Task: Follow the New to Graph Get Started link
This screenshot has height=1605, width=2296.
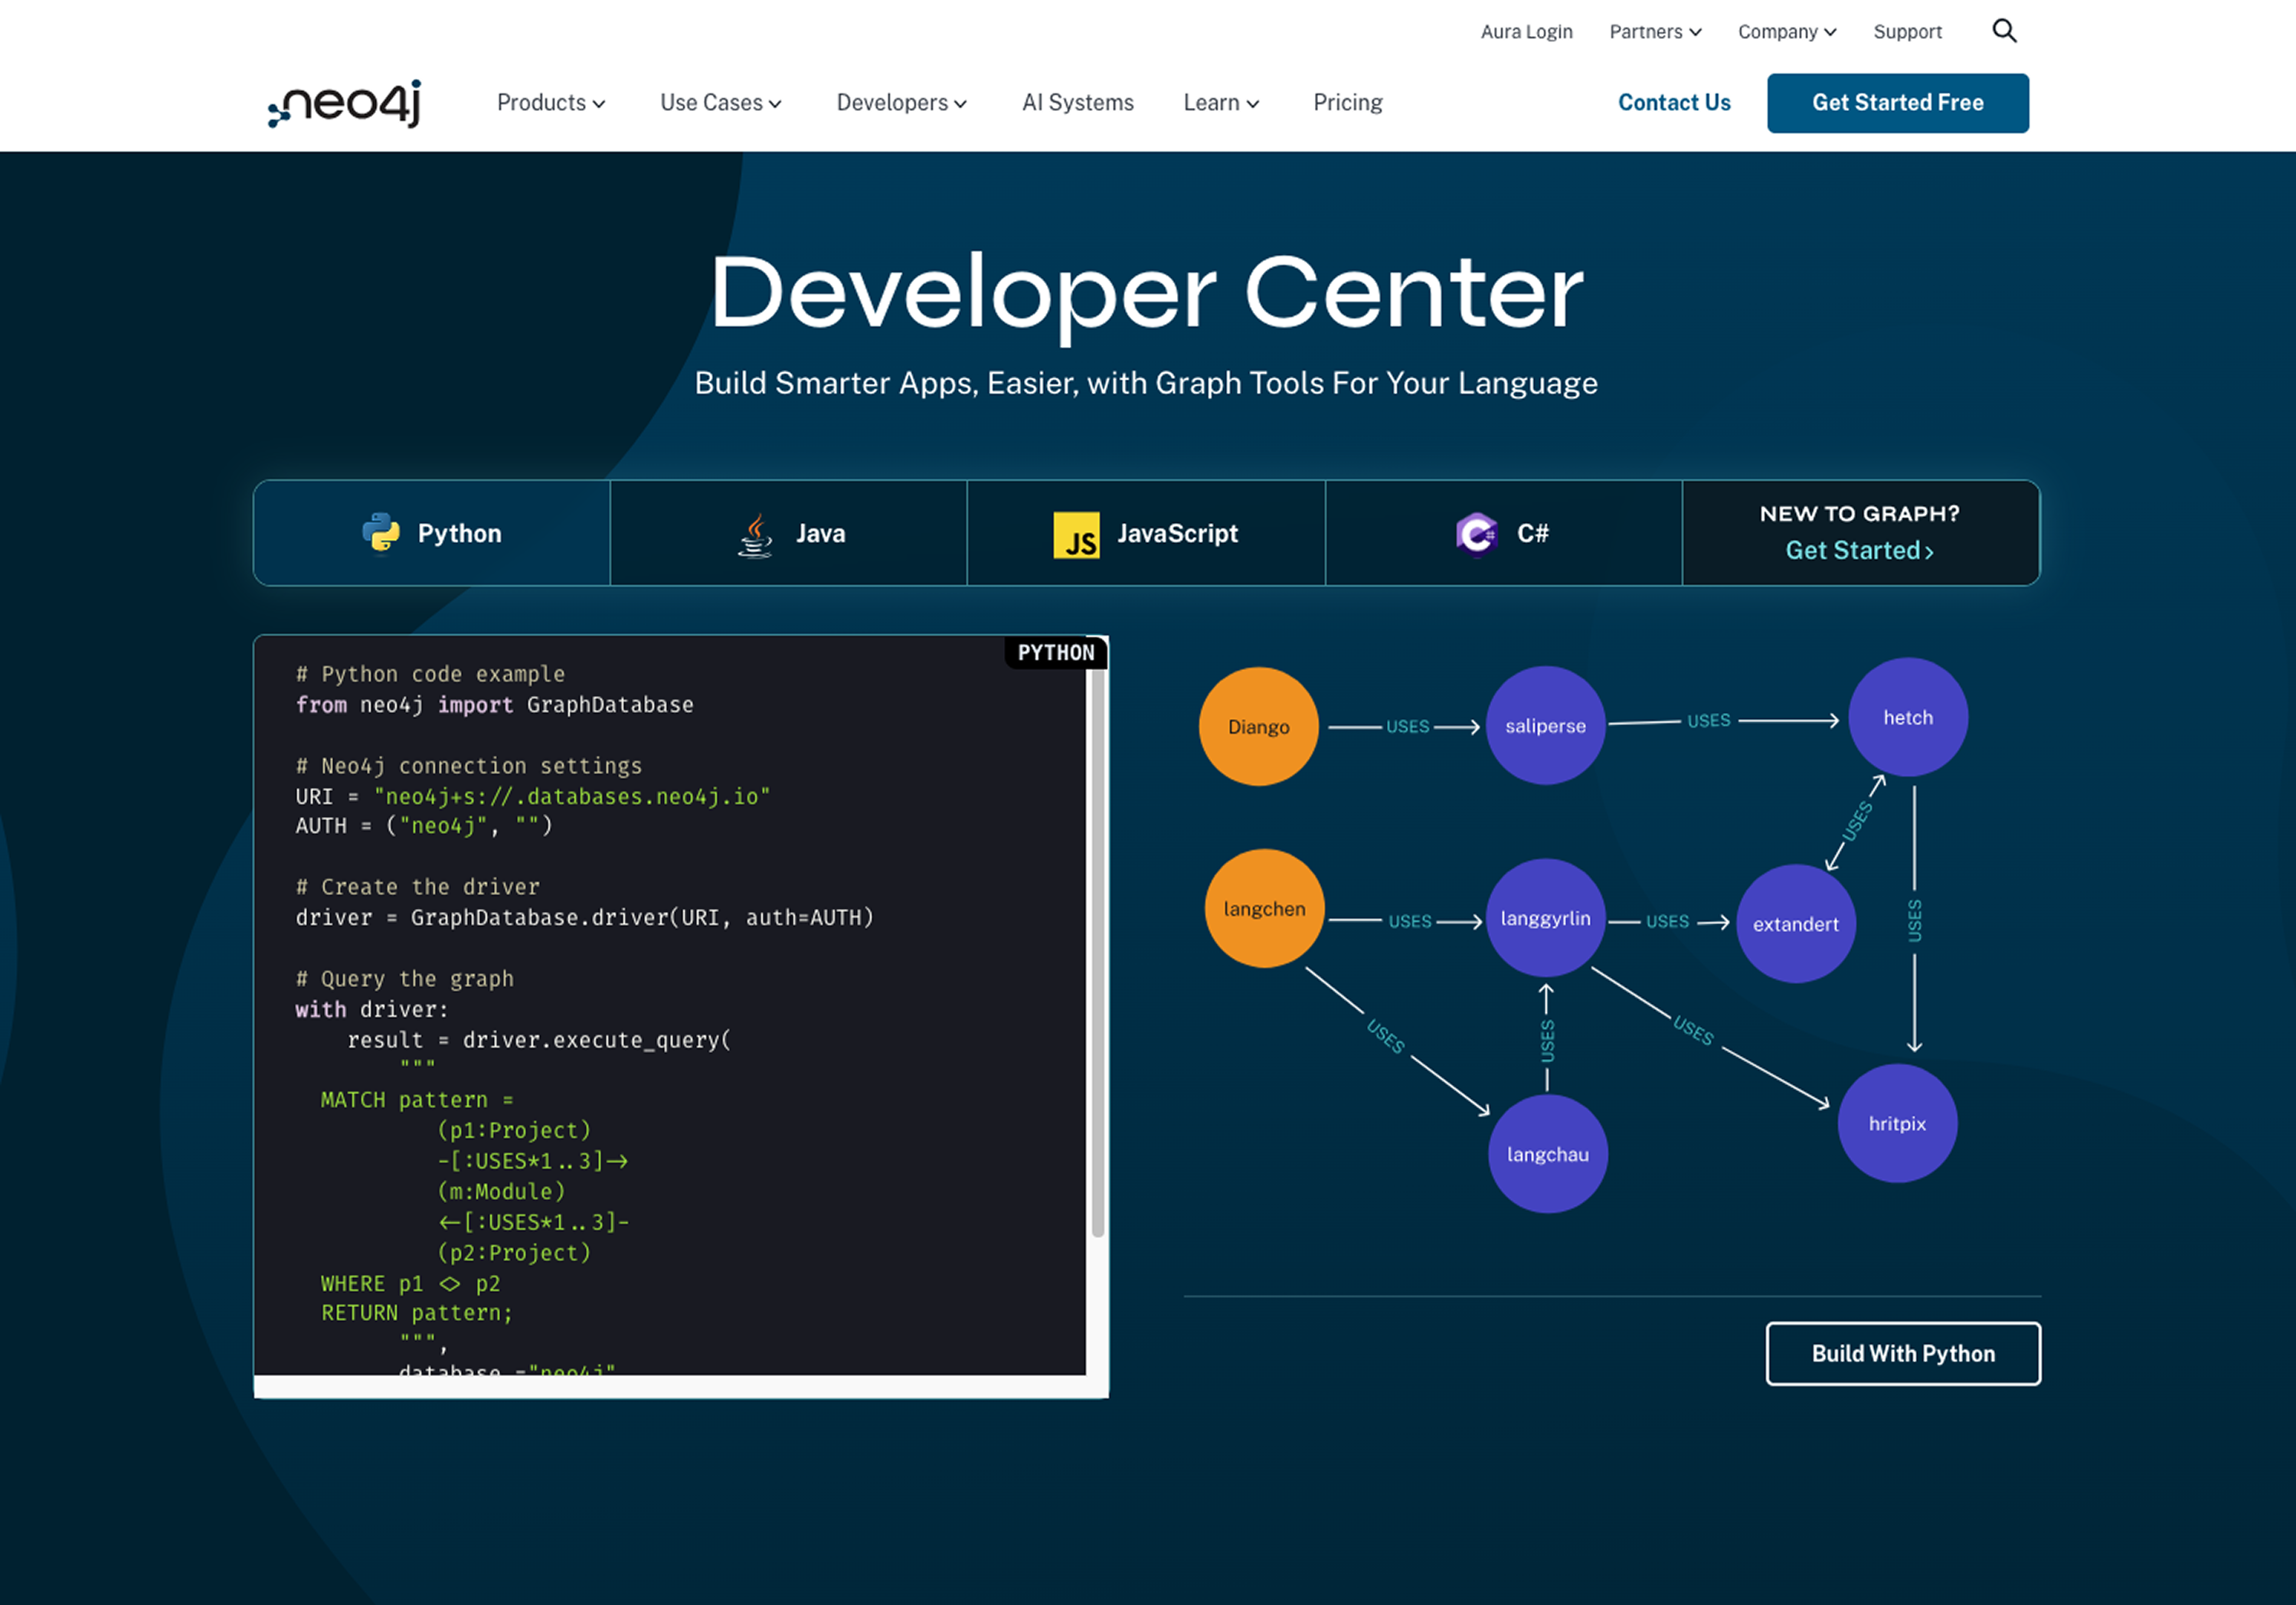Action: click(x=1859, y=551)
